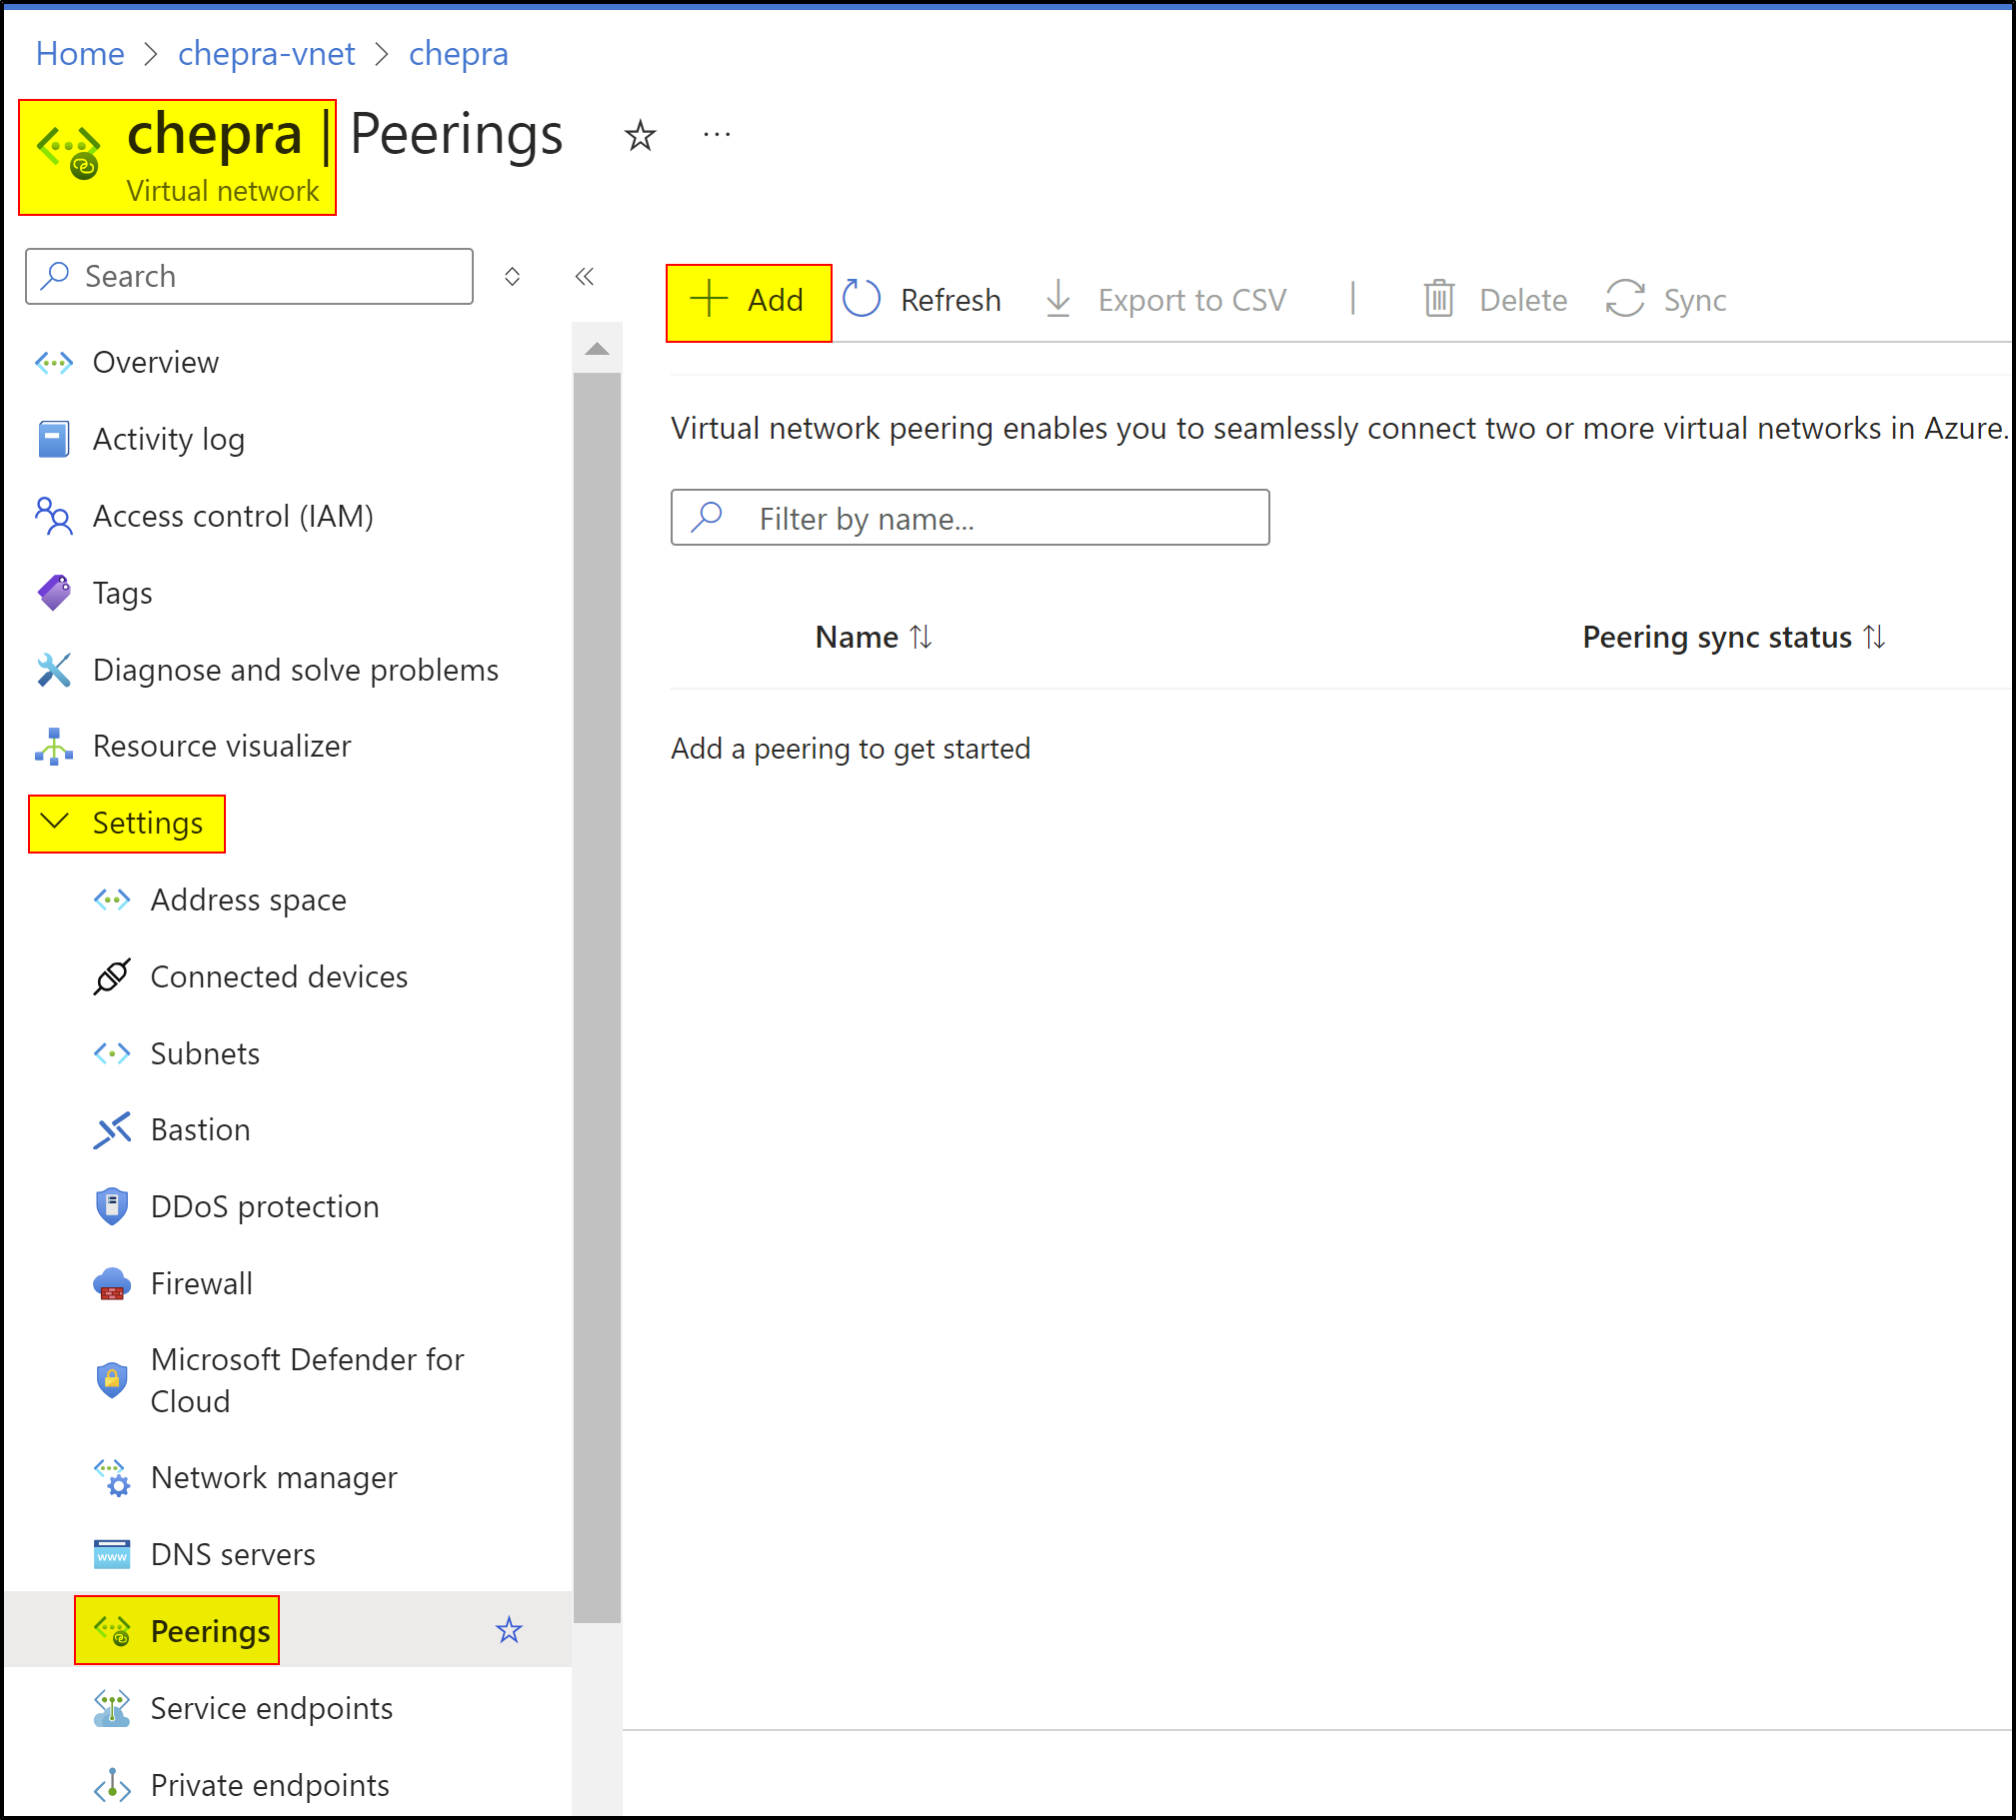This screenshot has height=1820, width=2016.
Task: Click the DDoS protection shield icon
Action: click(x=112, y=1207)
